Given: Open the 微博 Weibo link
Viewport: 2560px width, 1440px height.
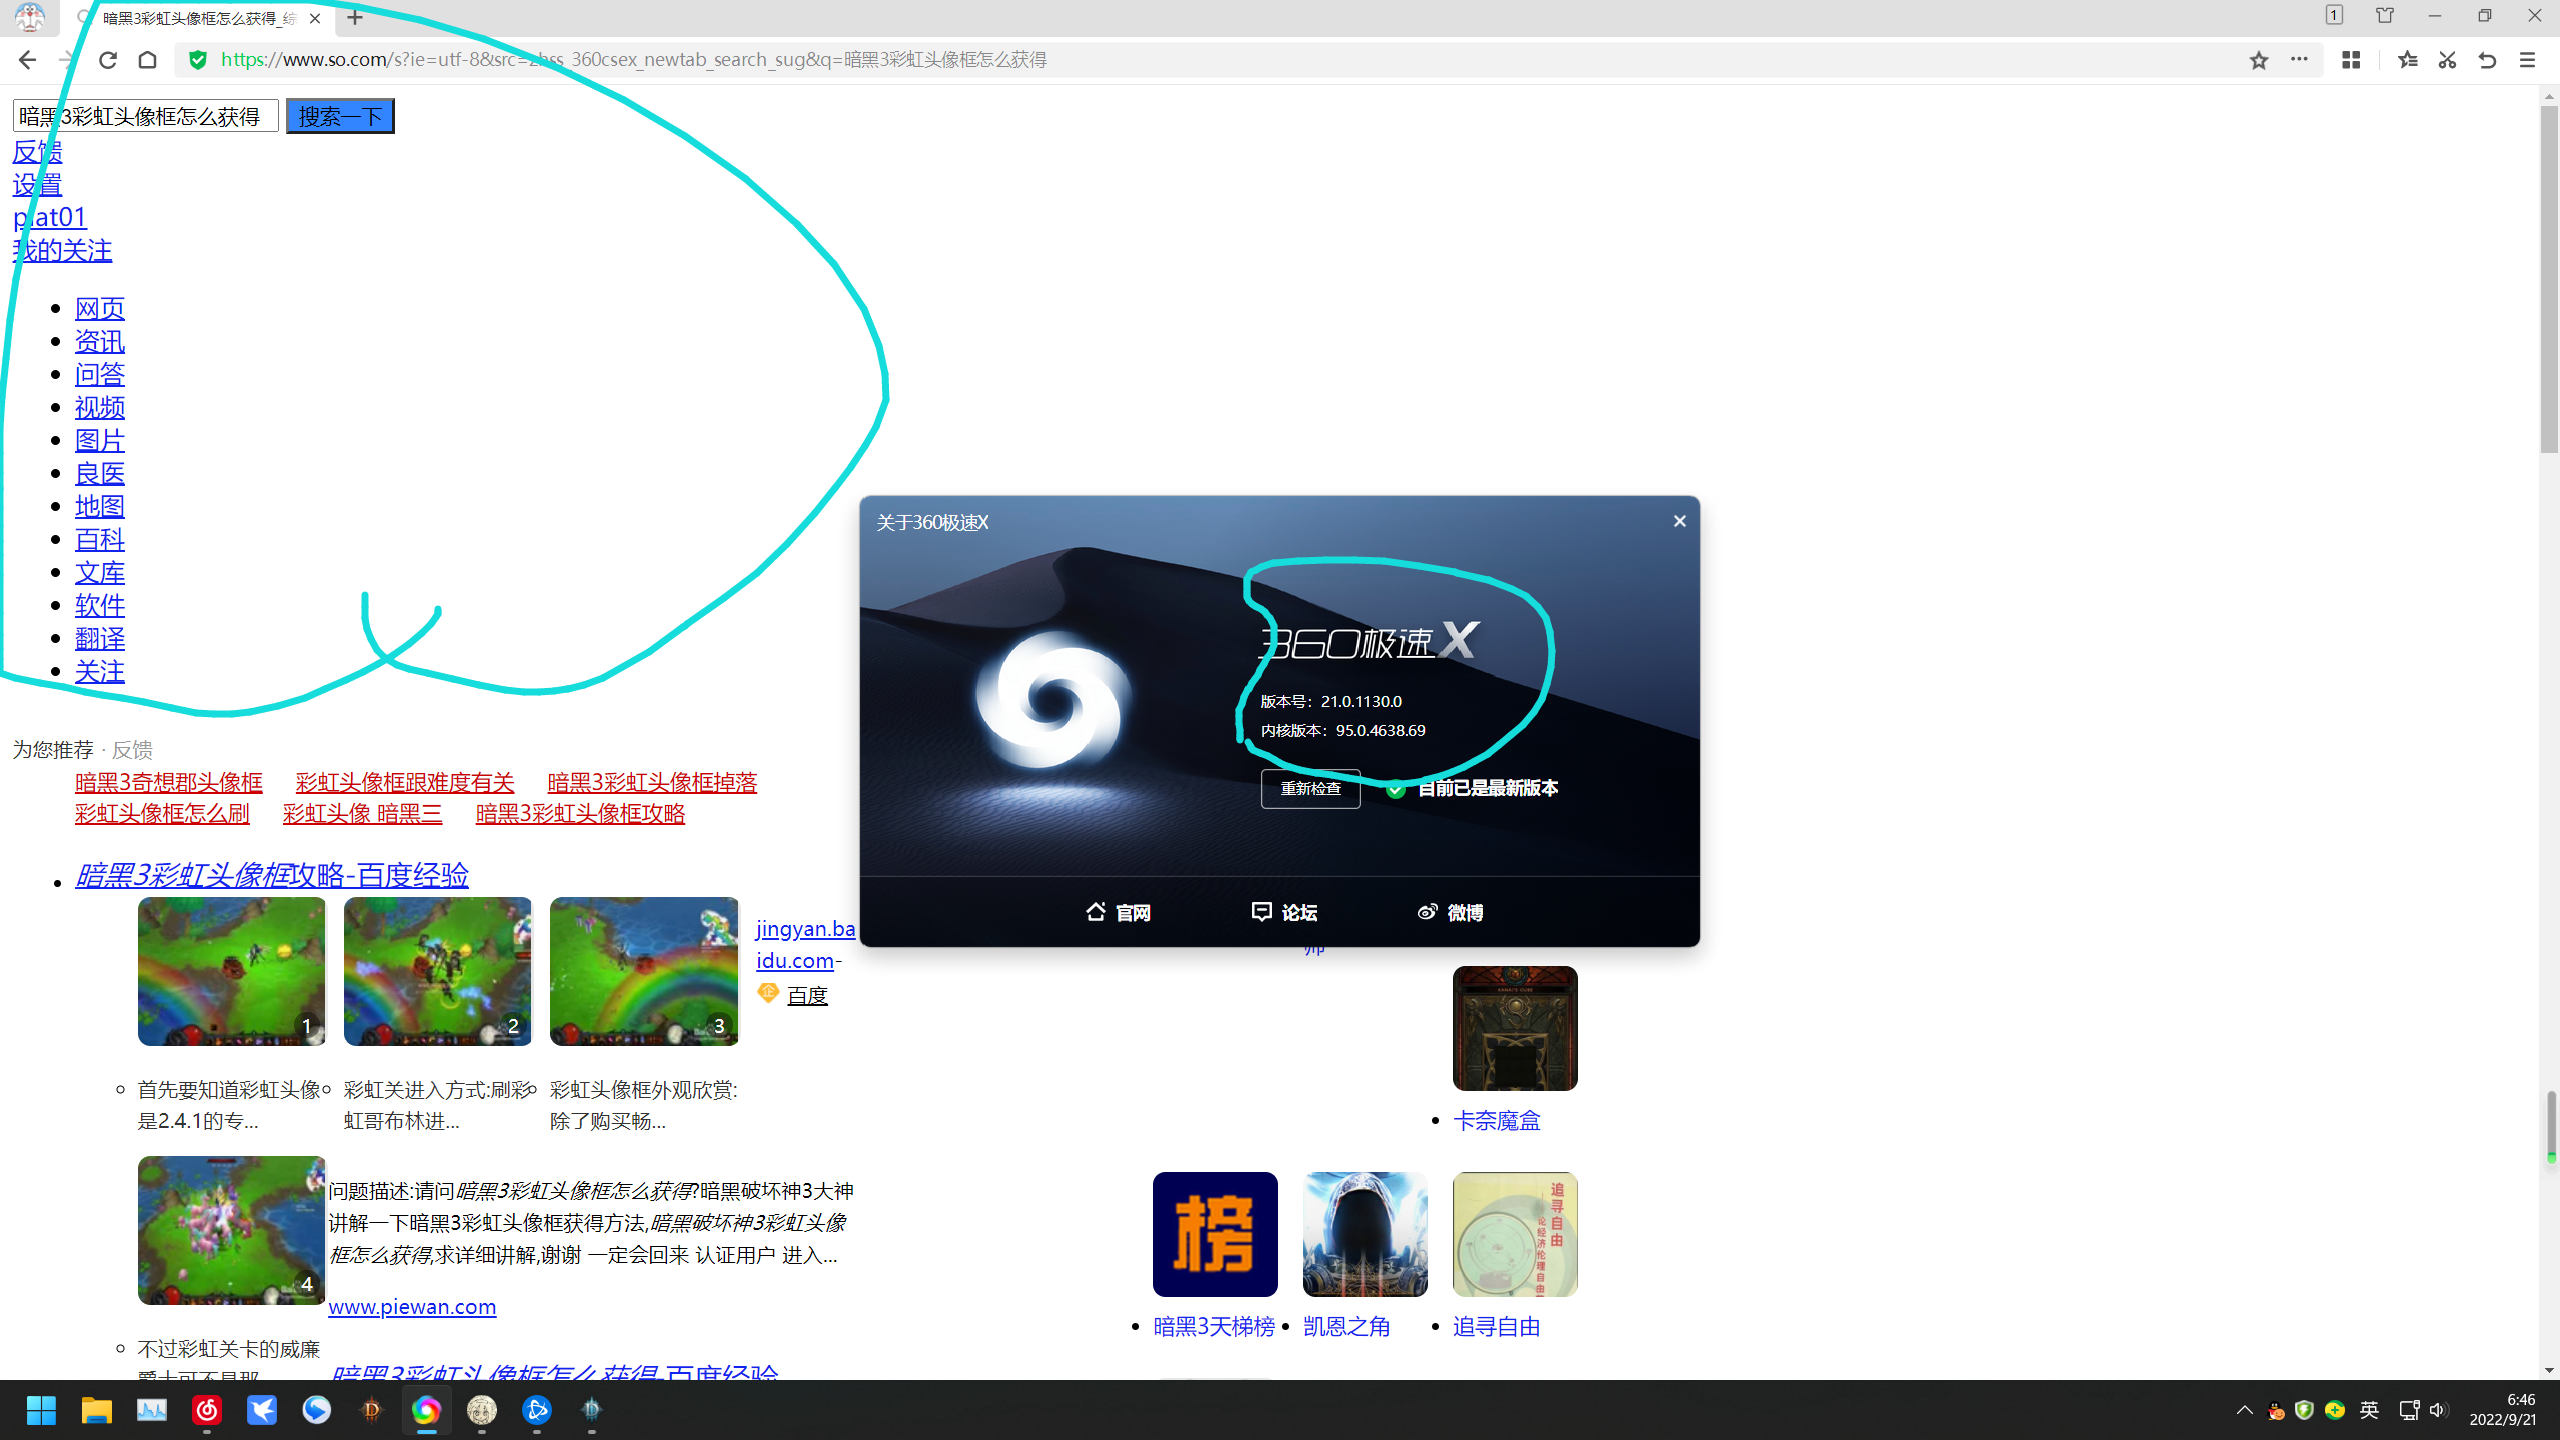Looking at the screenshot, I should coord(1451,912).
